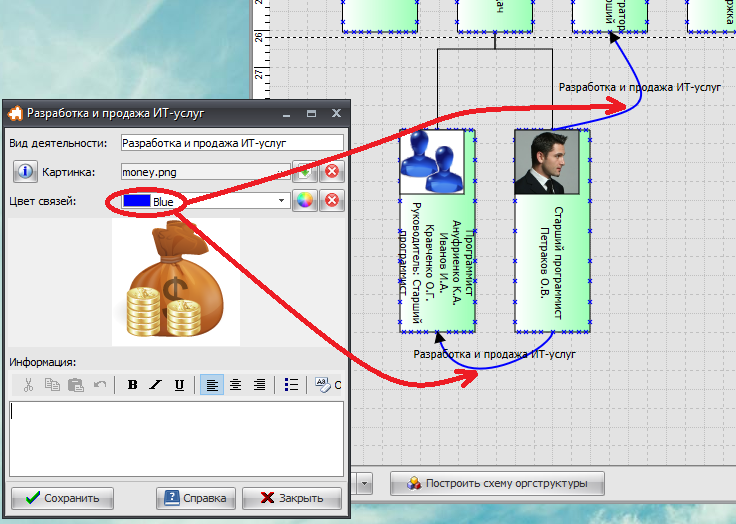Open the color wheel picker
Image resolution: width=736 pixels, height=524 pixels.
tap(304, 201)
